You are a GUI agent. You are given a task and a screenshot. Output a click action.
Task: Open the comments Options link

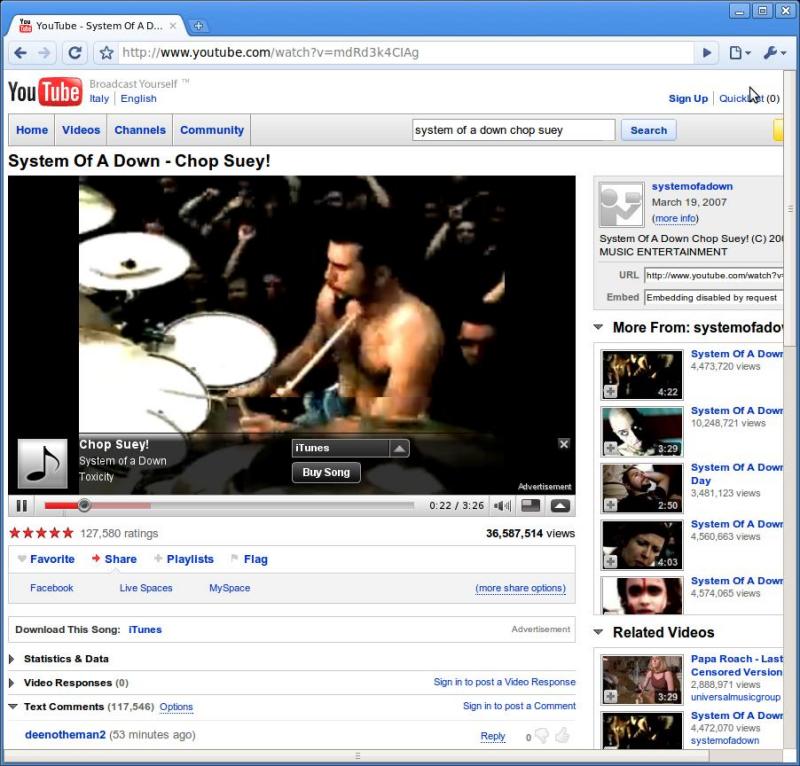[x=176, y=707]
